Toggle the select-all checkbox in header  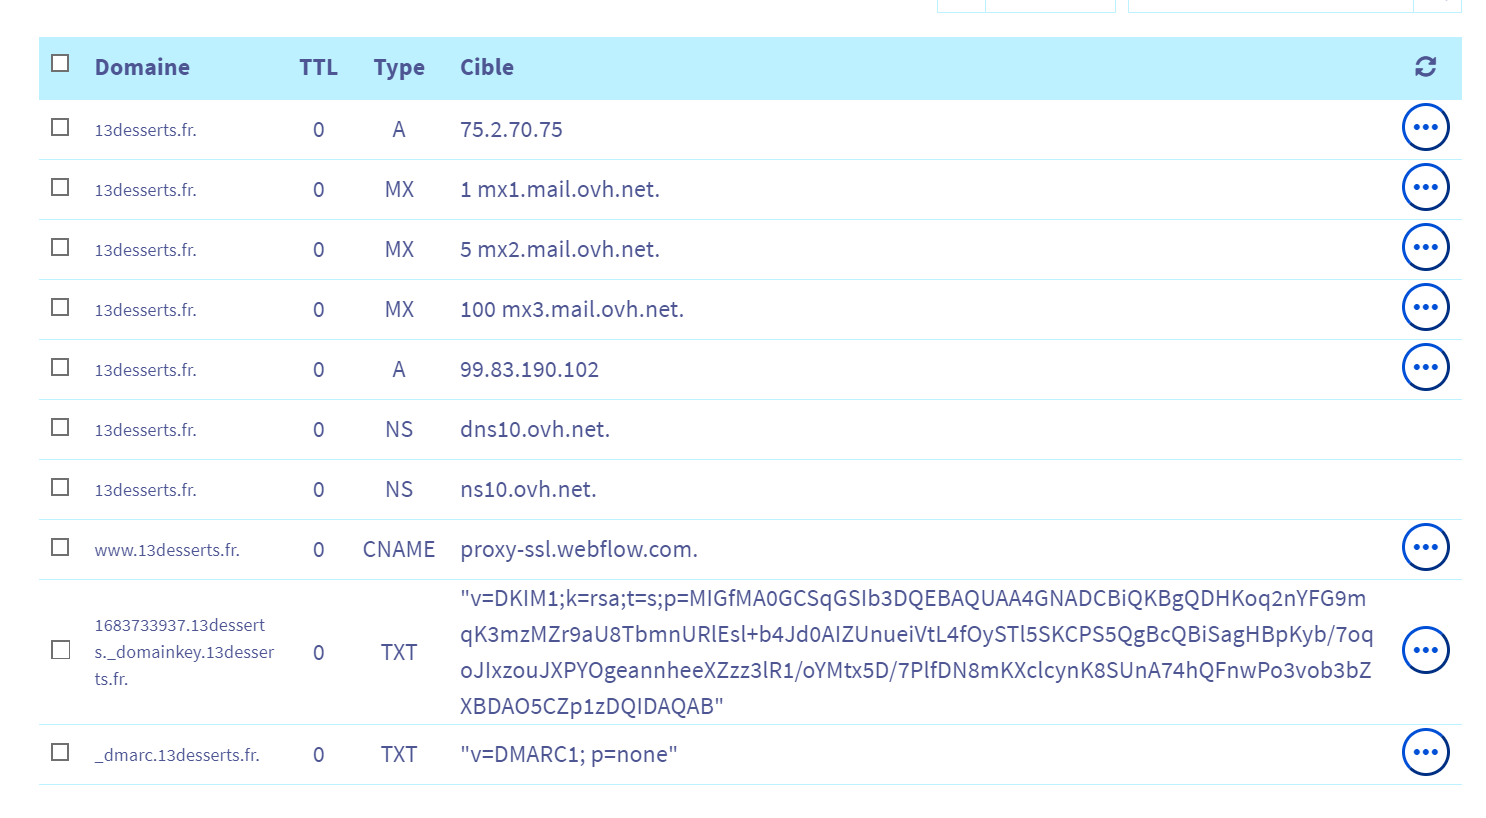click(60, 64)
